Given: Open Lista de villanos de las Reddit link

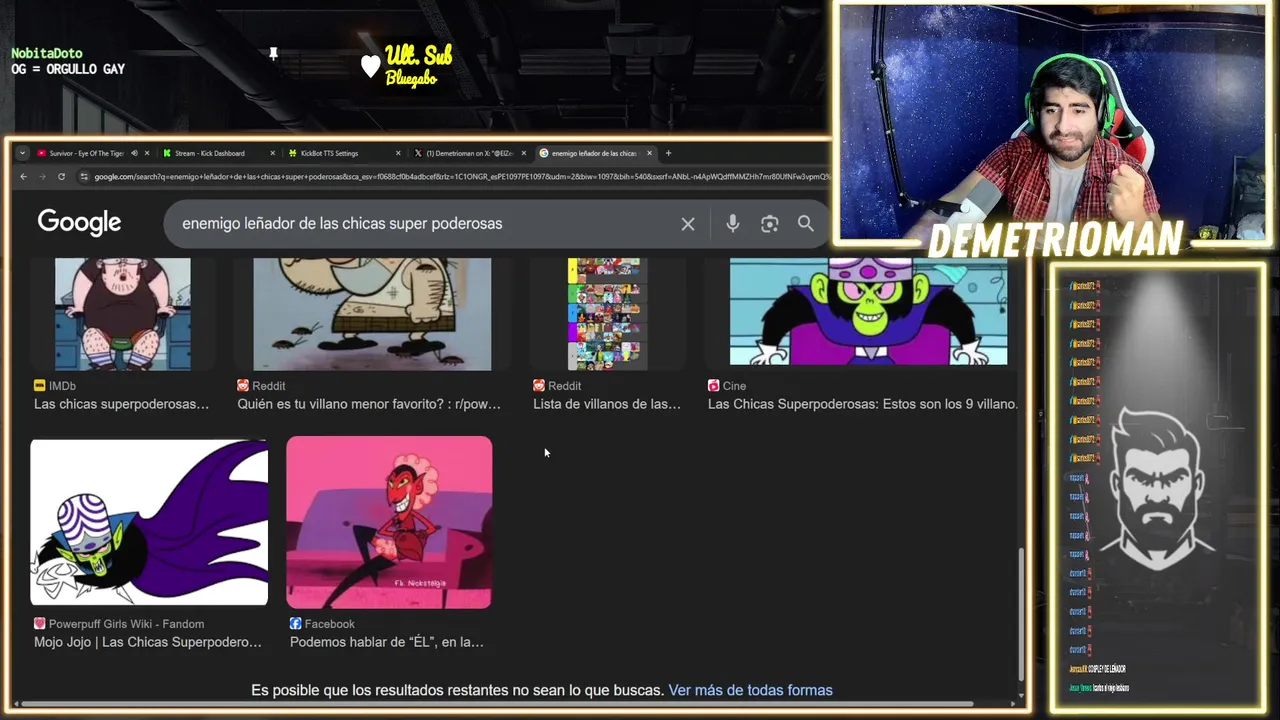Looking at the screenshot, I should click(607, 404).
